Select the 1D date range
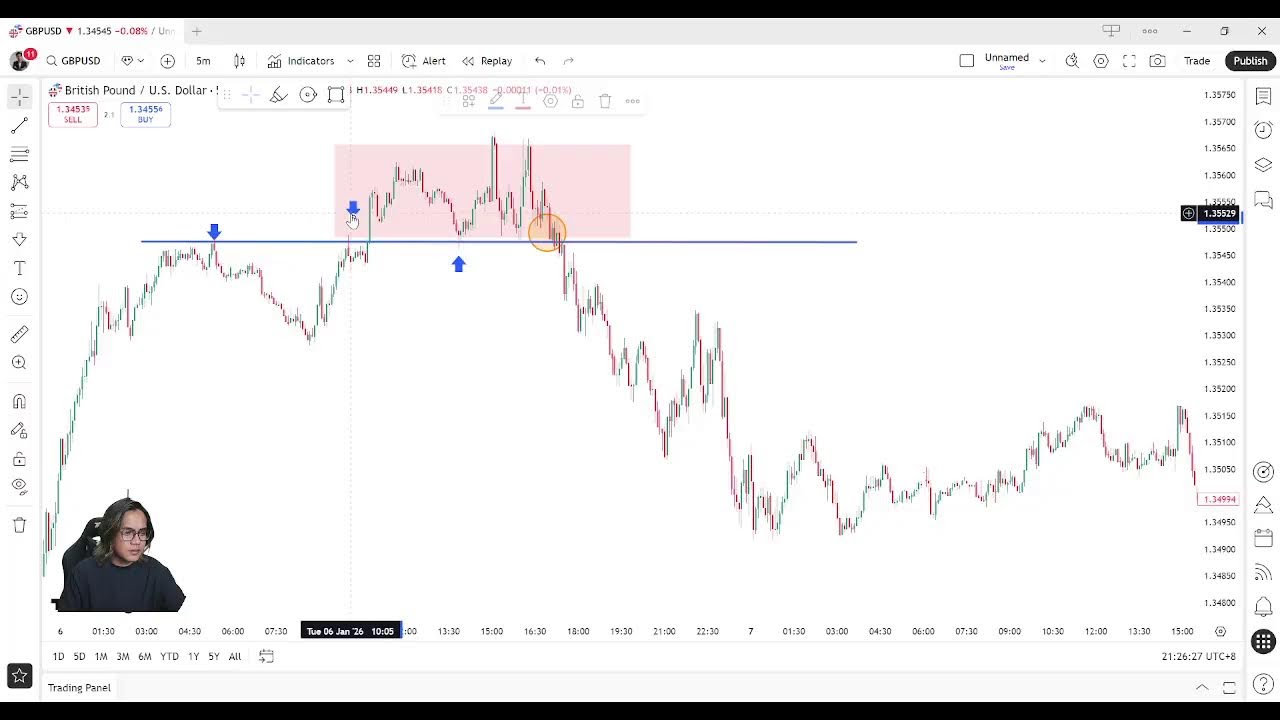The width and height of the screenshot is (1280, 720). (58, 656)
